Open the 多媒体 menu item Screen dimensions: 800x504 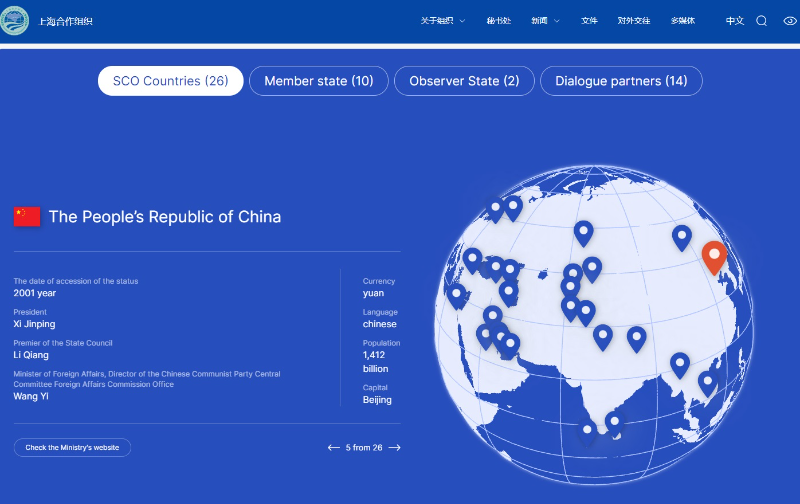point(683,20)
